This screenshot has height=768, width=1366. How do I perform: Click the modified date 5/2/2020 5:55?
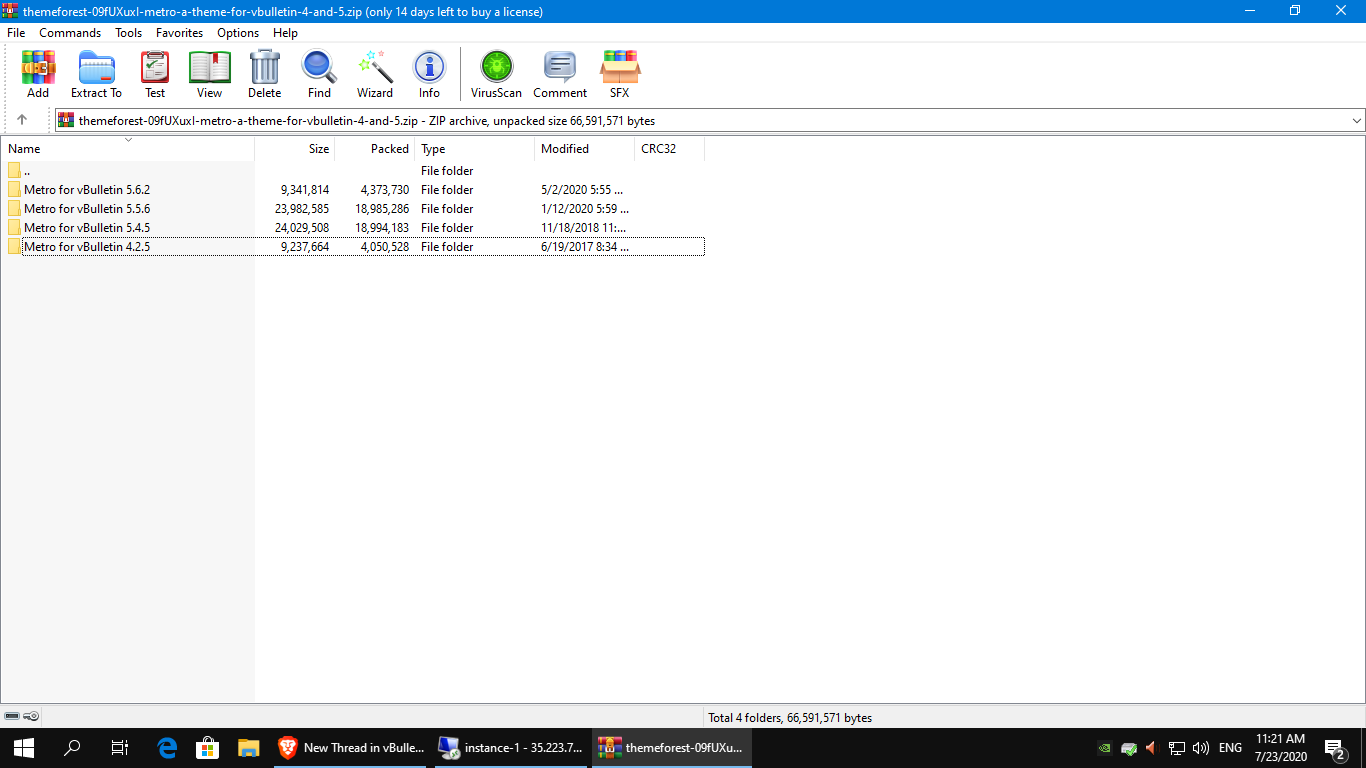[x=582, y=190]
